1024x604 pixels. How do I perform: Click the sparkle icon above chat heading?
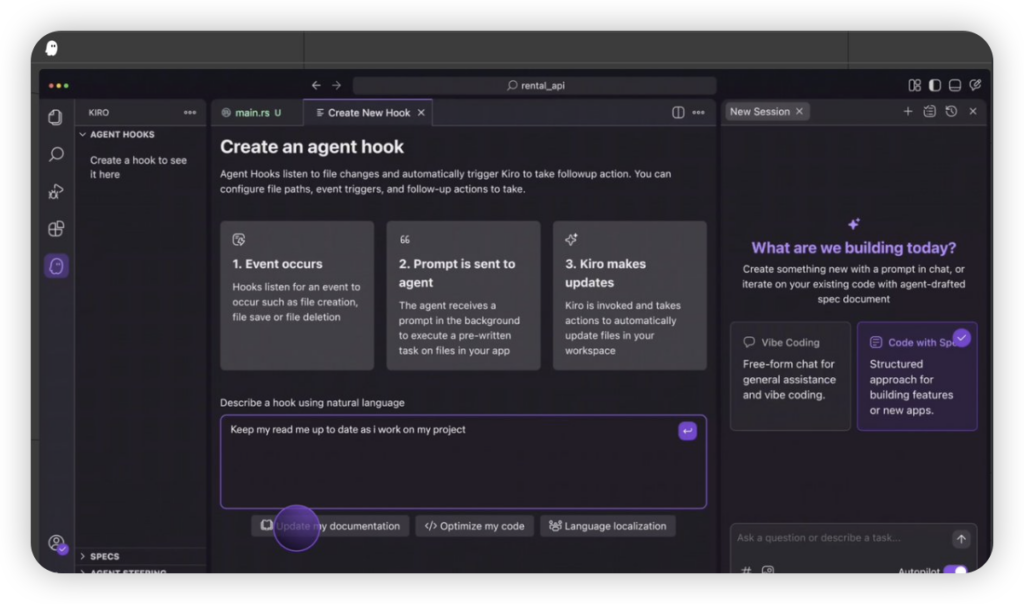click(854, 224)
